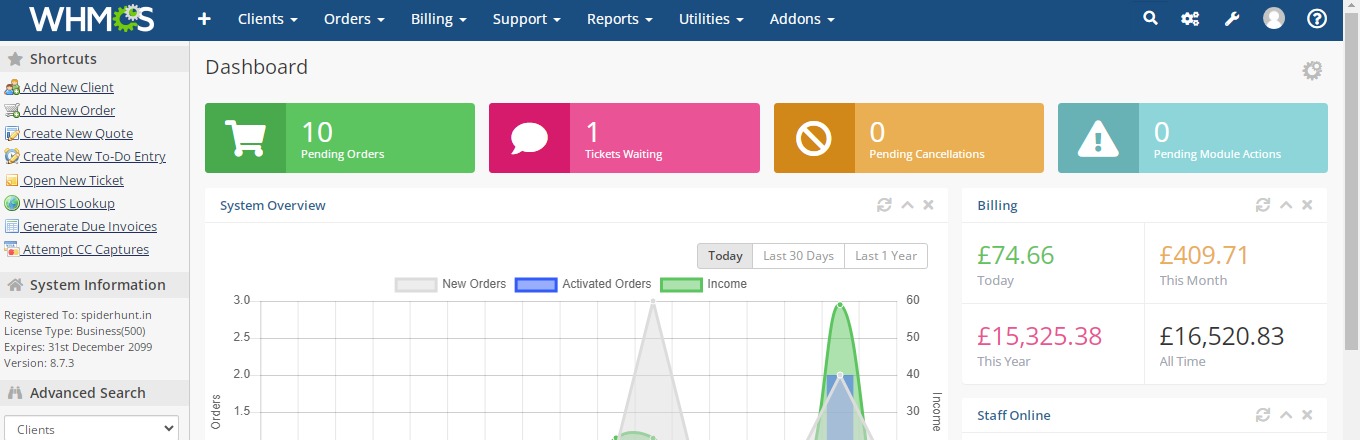This screenshot has width=1360, height=440.
Task: Open the Reports menu
Action: (619, 19)
